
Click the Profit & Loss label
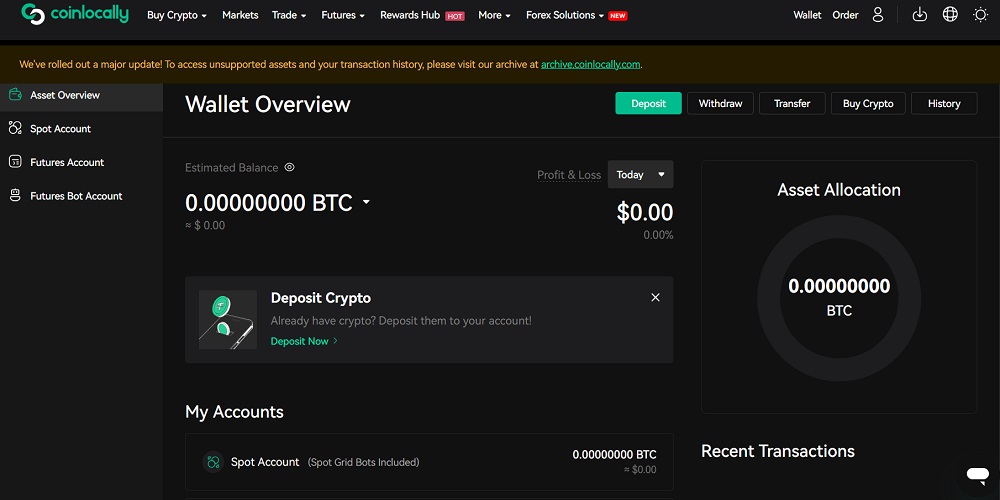click(x=569, y=175)
